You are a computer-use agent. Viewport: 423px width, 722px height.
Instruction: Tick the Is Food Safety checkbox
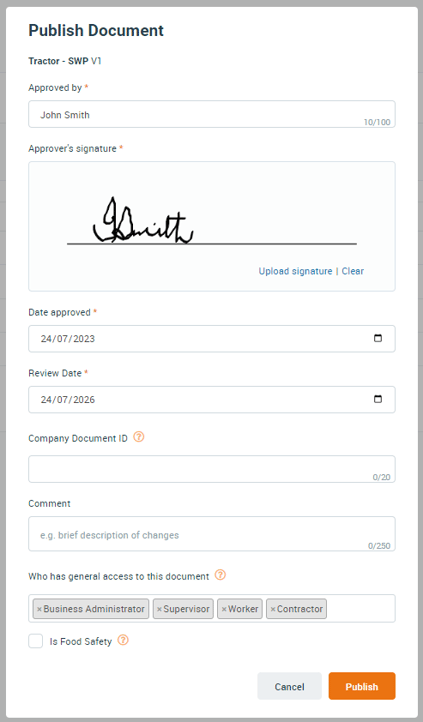click(x=35, y=641)
